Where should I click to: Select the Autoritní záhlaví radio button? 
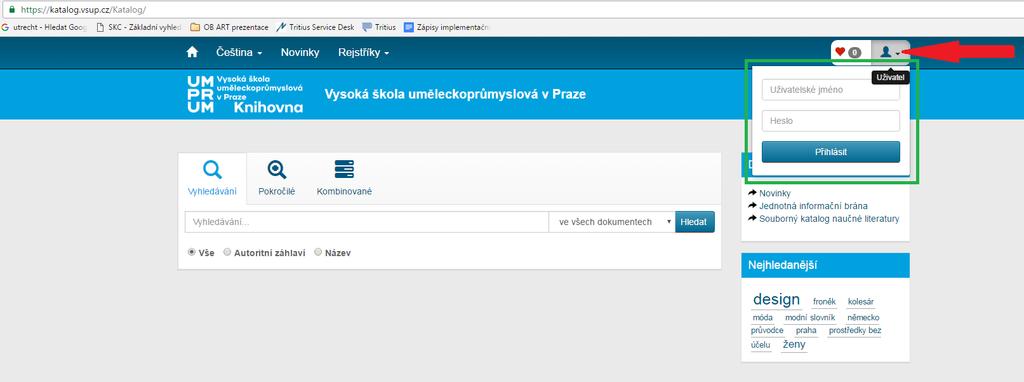click(x=227, y=252)
